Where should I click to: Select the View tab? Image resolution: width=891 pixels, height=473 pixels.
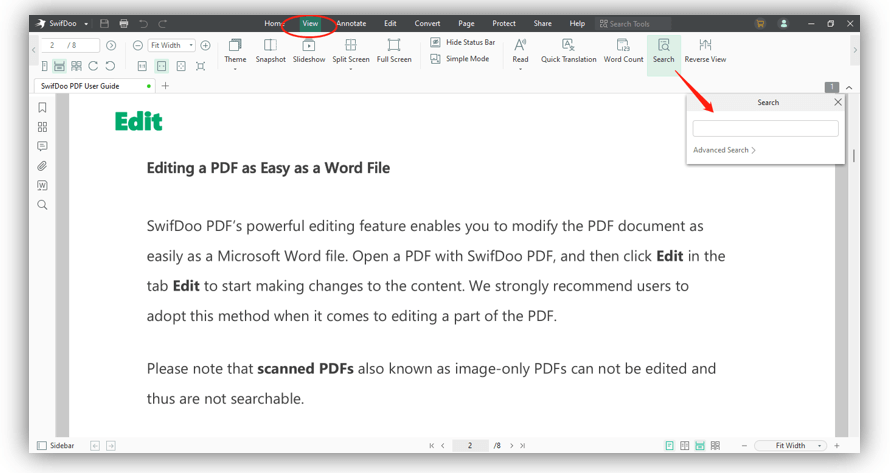tap(310, 23)
